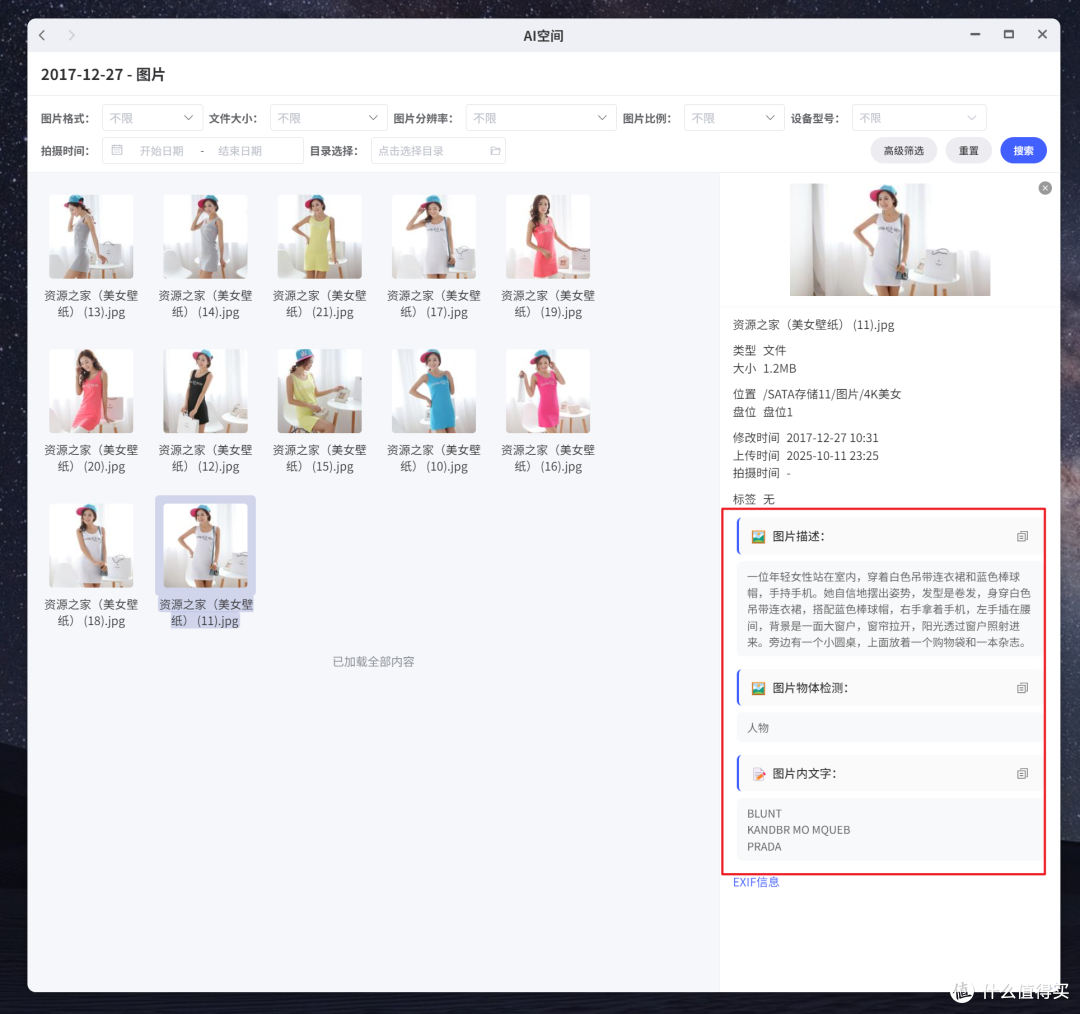Open the 图片比例 dropdown
Image resolution: width=1080 pixels, height=1014 pixels.
[x=734, y=118]
